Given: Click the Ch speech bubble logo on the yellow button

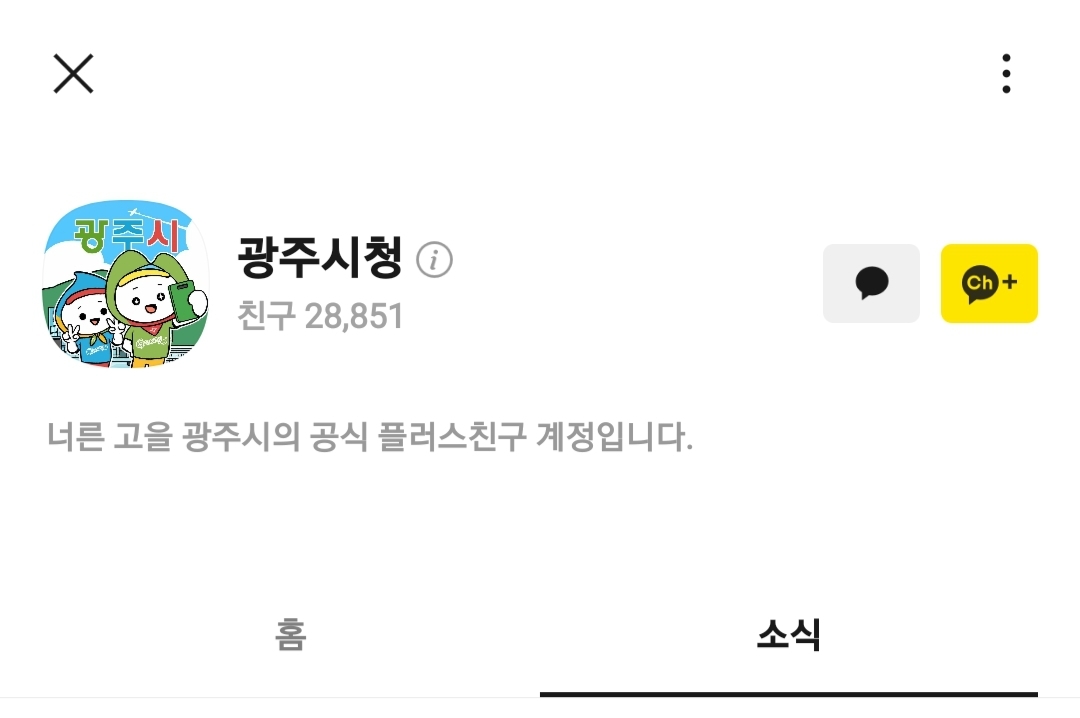Looking at the screenshot, I should click(x=980, y=284).
